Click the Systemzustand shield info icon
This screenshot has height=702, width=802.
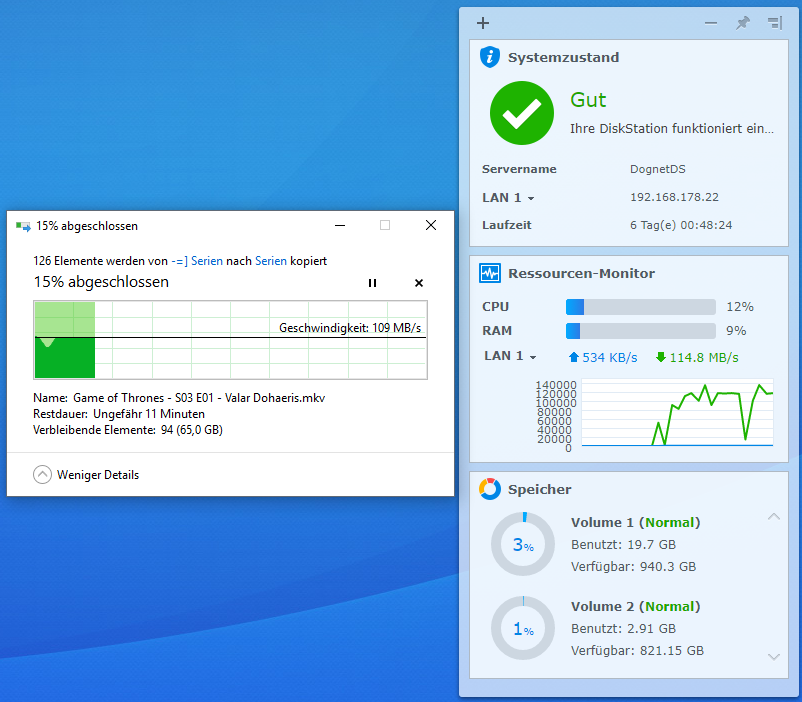[489, 57]
